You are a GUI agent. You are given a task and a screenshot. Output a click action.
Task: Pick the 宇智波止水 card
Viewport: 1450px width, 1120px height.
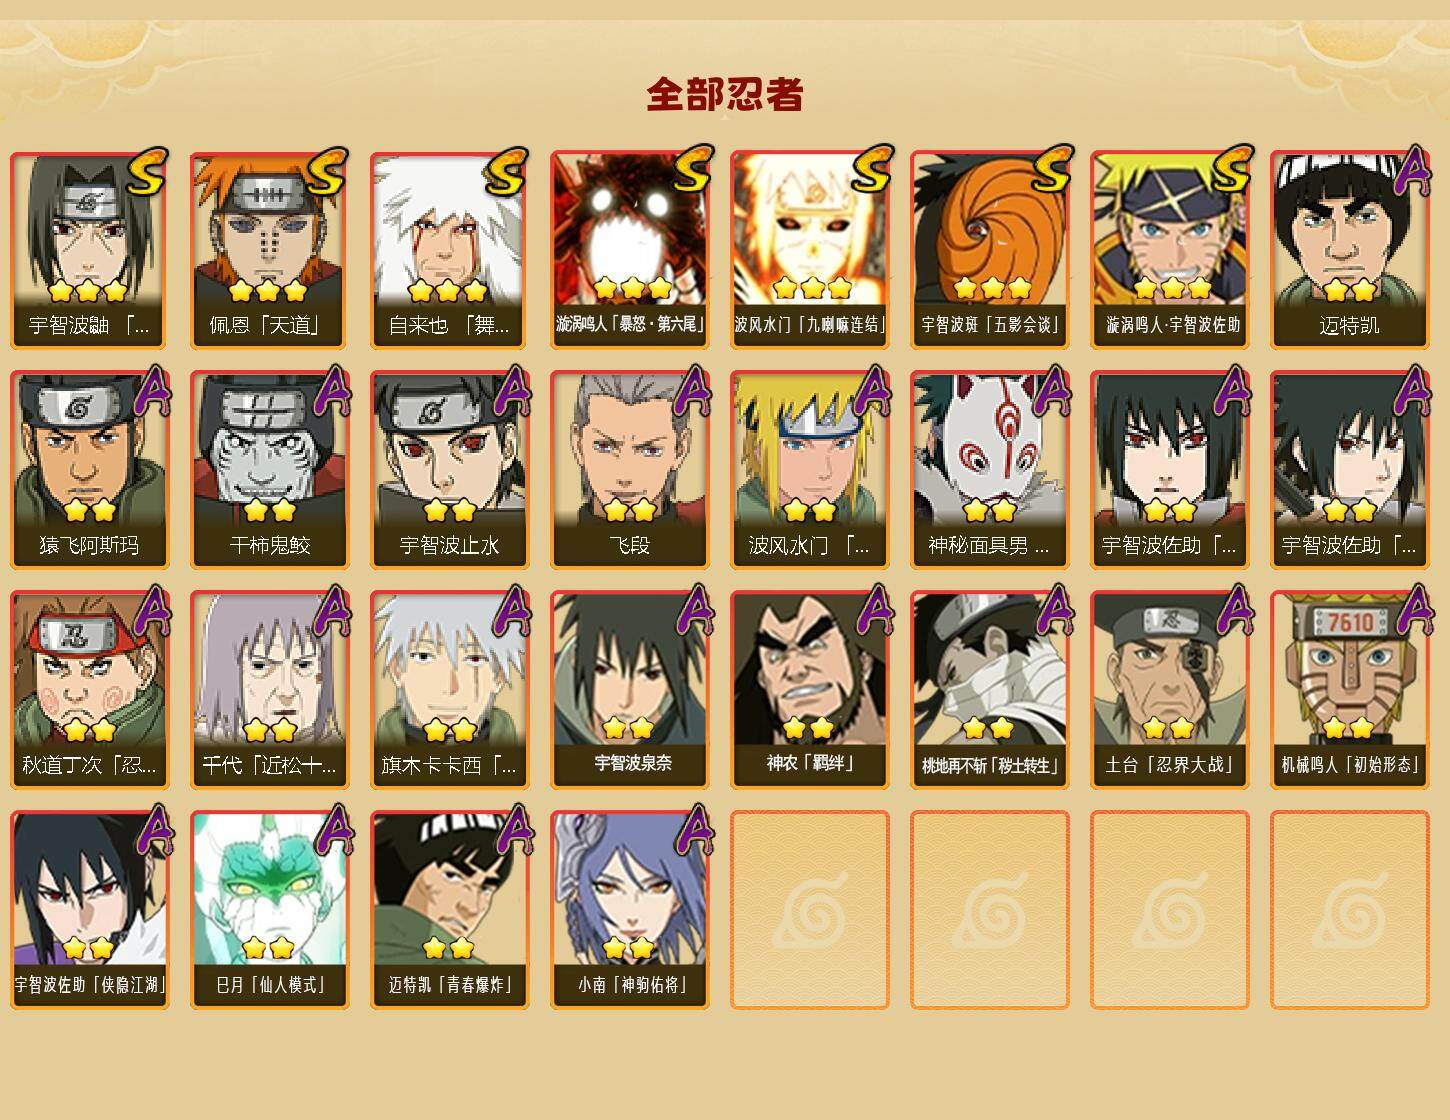click(450, 470)
